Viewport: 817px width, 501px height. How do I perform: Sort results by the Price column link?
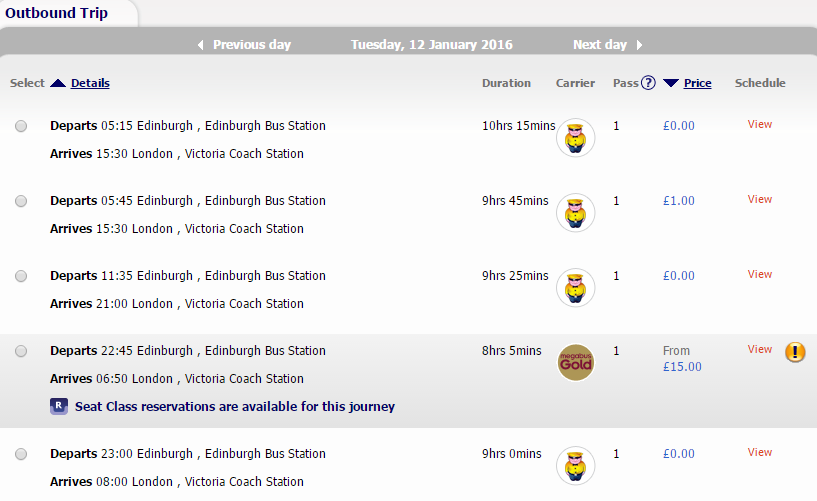(698, 83)
